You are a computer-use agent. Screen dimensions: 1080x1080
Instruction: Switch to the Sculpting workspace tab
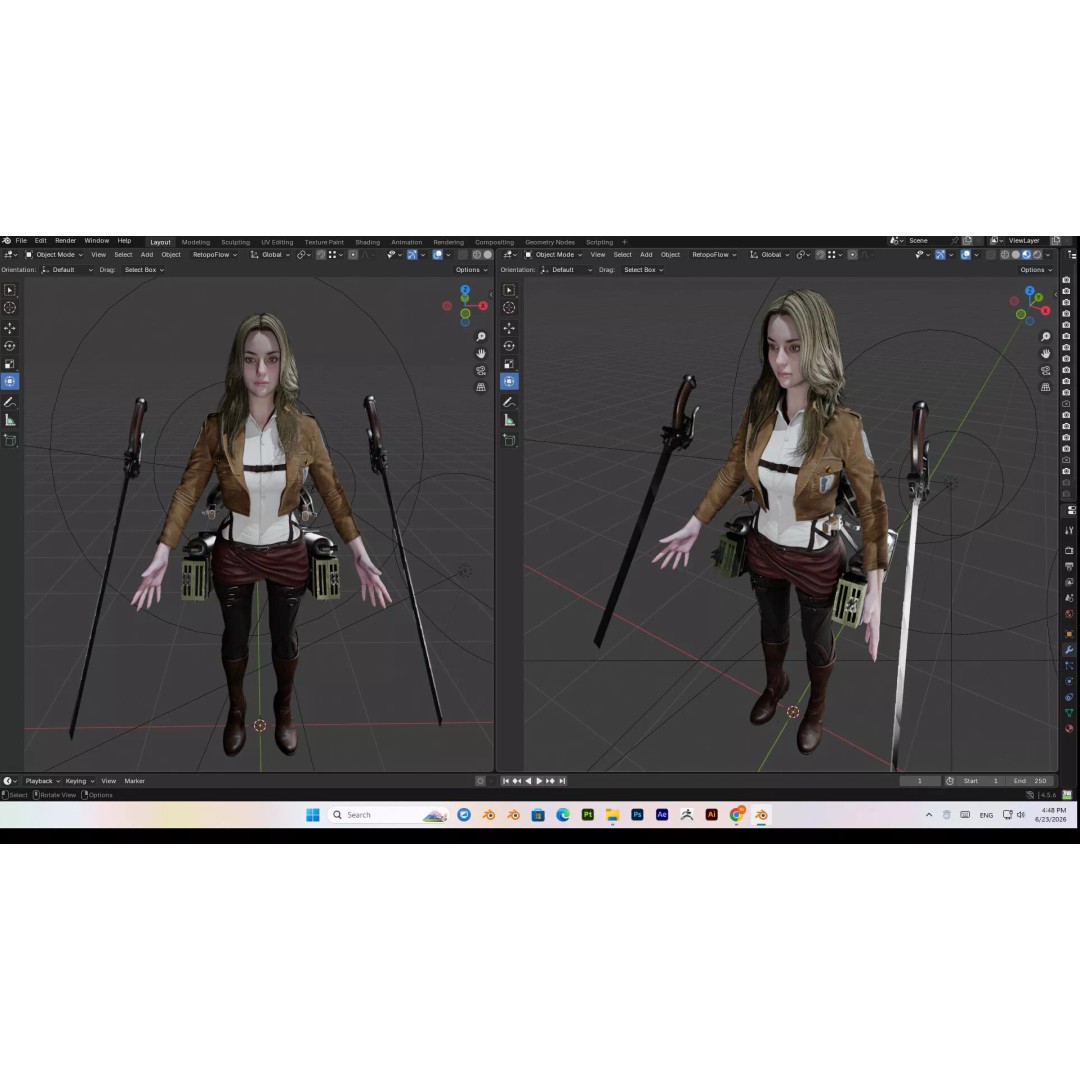[236, 242]
